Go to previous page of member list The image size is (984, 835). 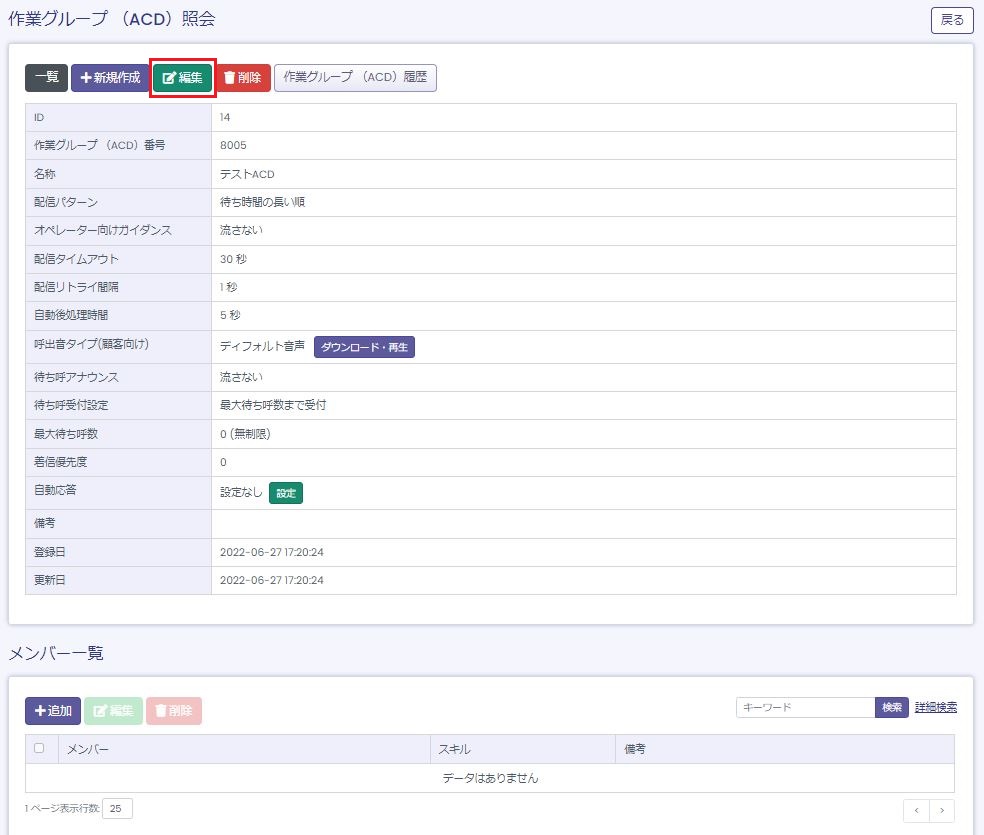click(916, 810)
